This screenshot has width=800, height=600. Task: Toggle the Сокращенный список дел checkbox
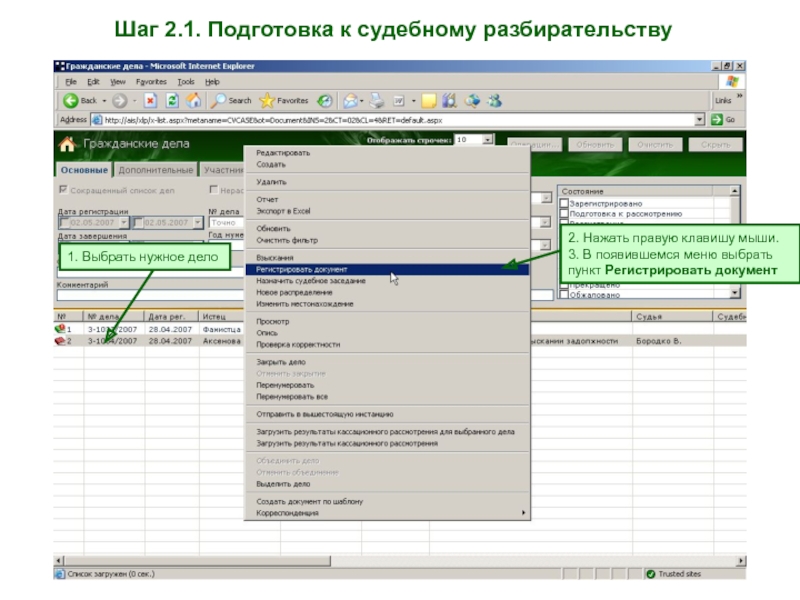63,190
